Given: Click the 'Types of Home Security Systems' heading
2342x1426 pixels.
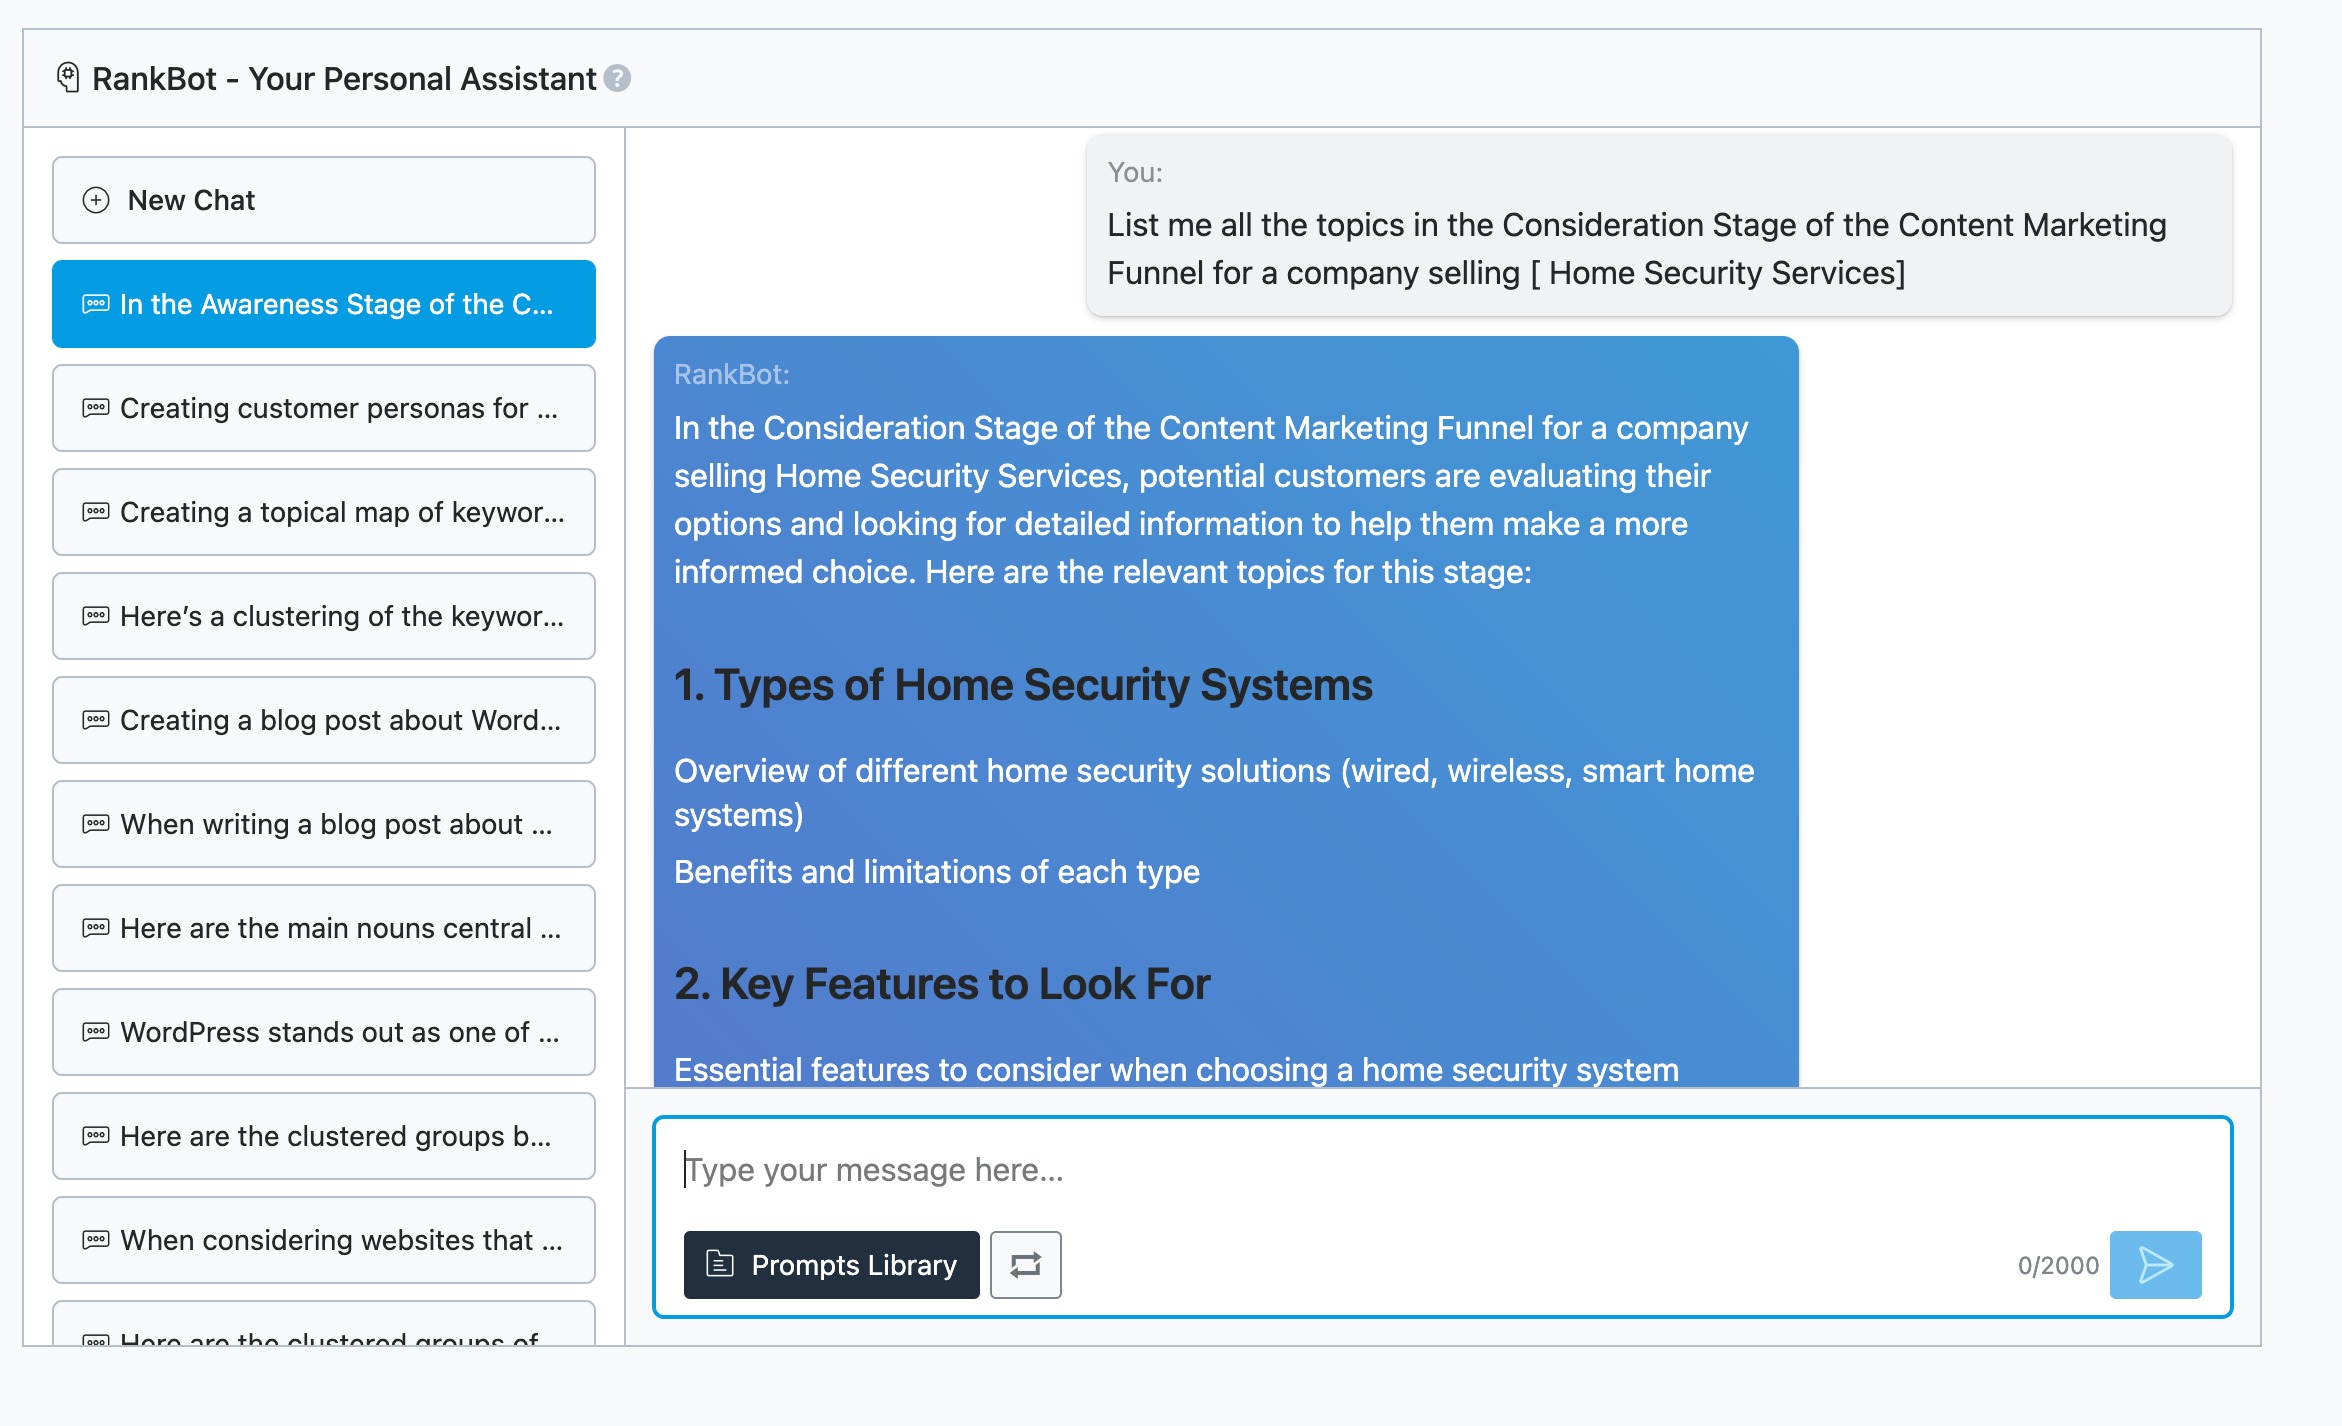Looking at the screenshot, I should [x=1023, y=685].
